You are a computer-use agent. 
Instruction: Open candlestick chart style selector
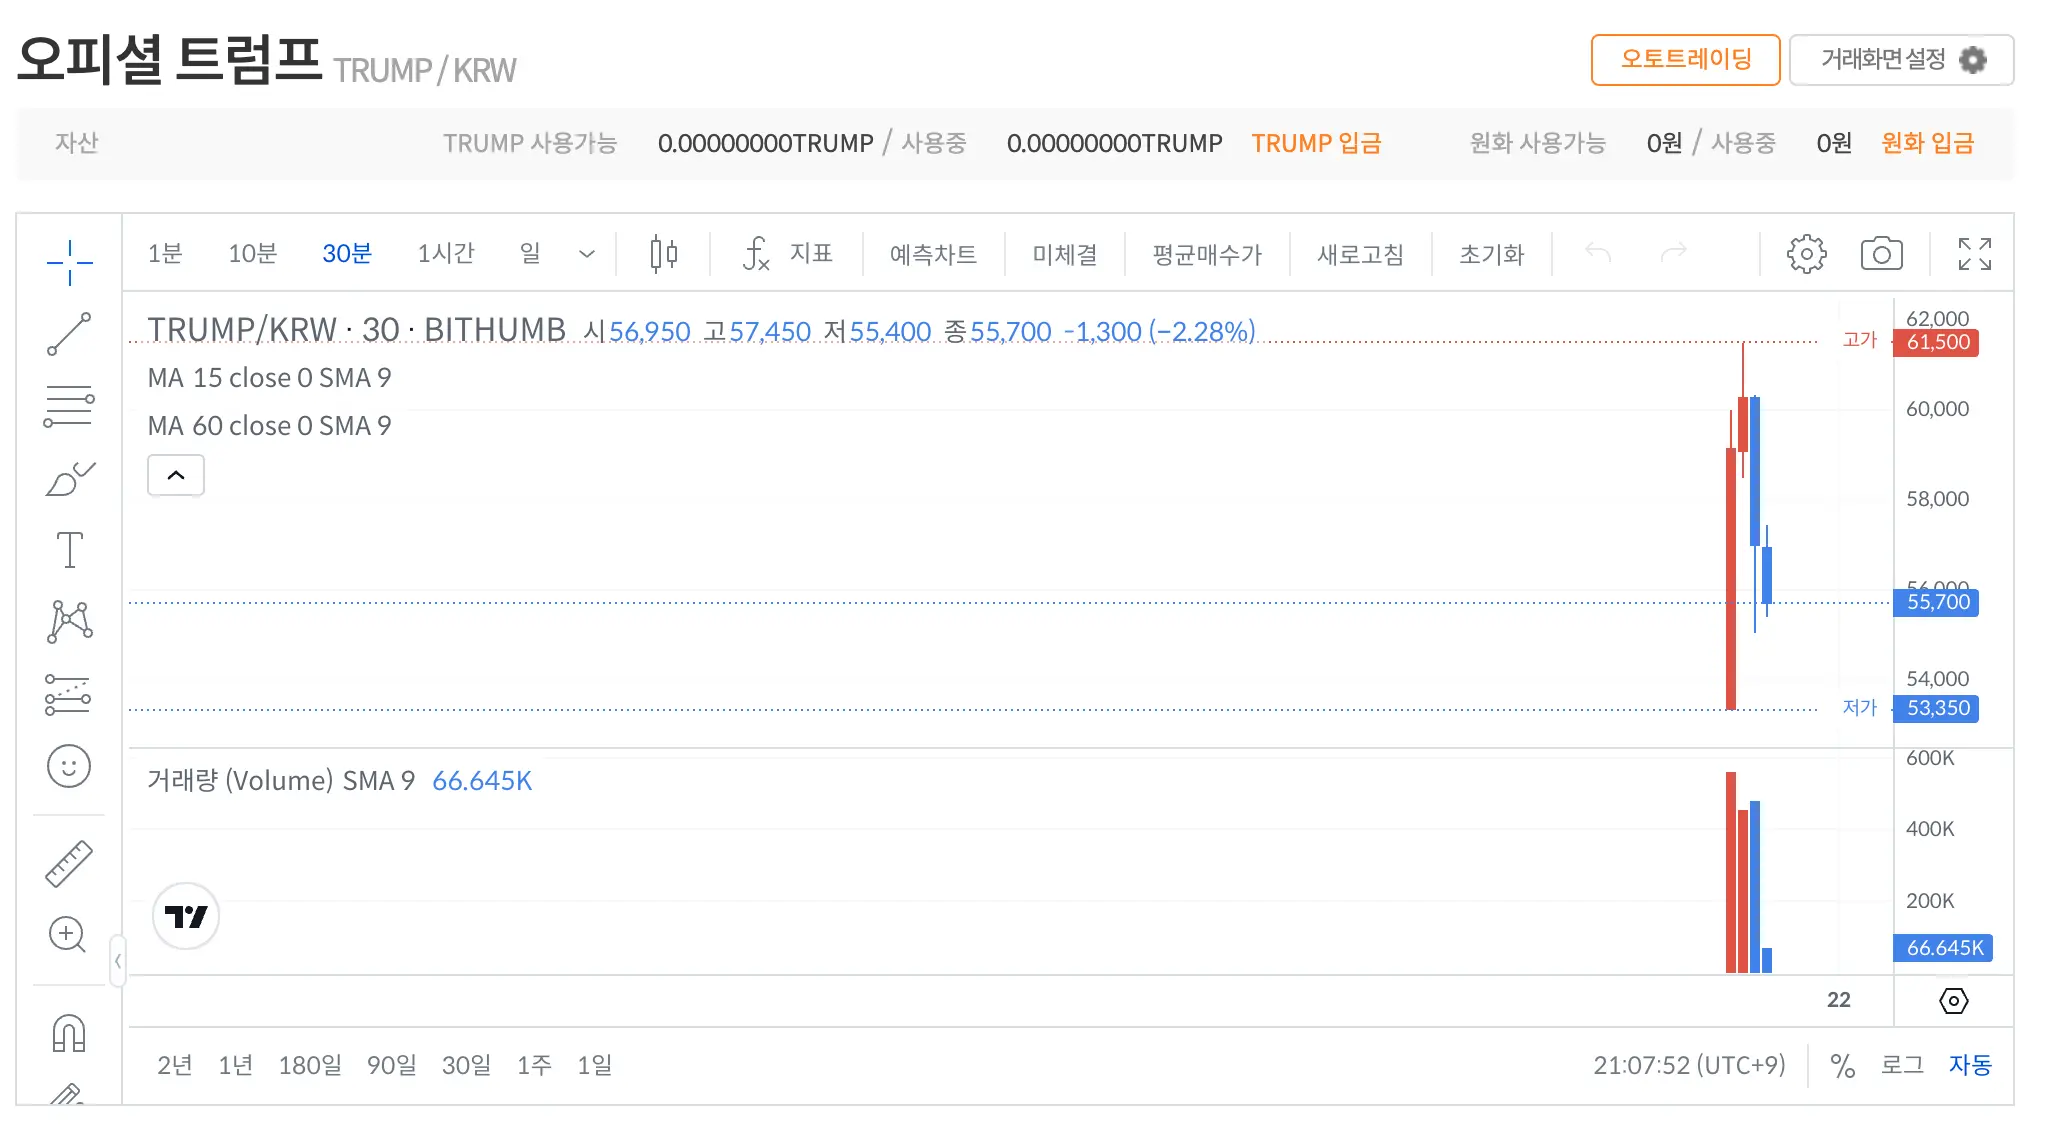(663, 254)
